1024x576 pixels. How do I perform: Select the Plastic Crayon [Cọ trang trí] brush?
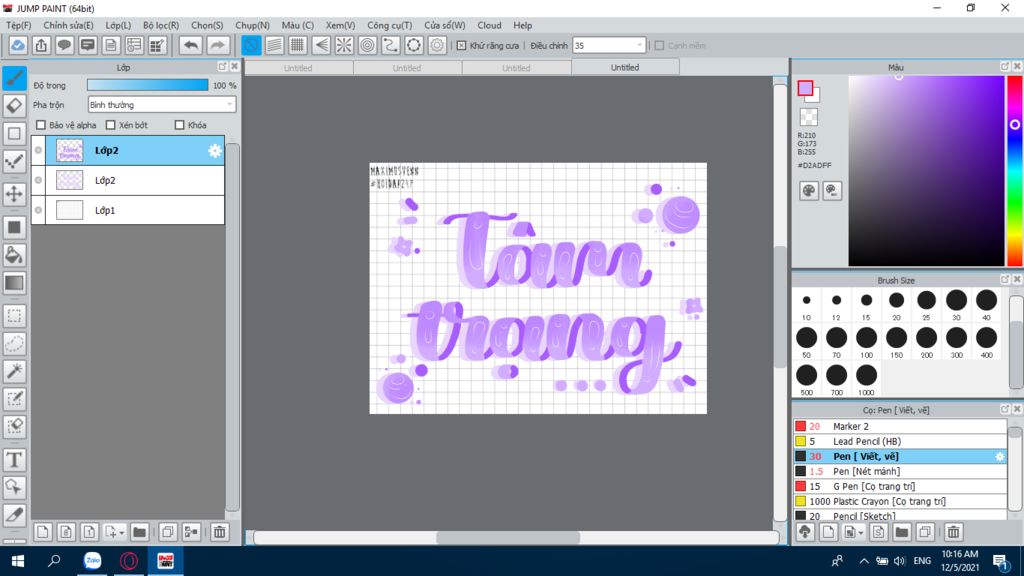(x=900, y=502)
